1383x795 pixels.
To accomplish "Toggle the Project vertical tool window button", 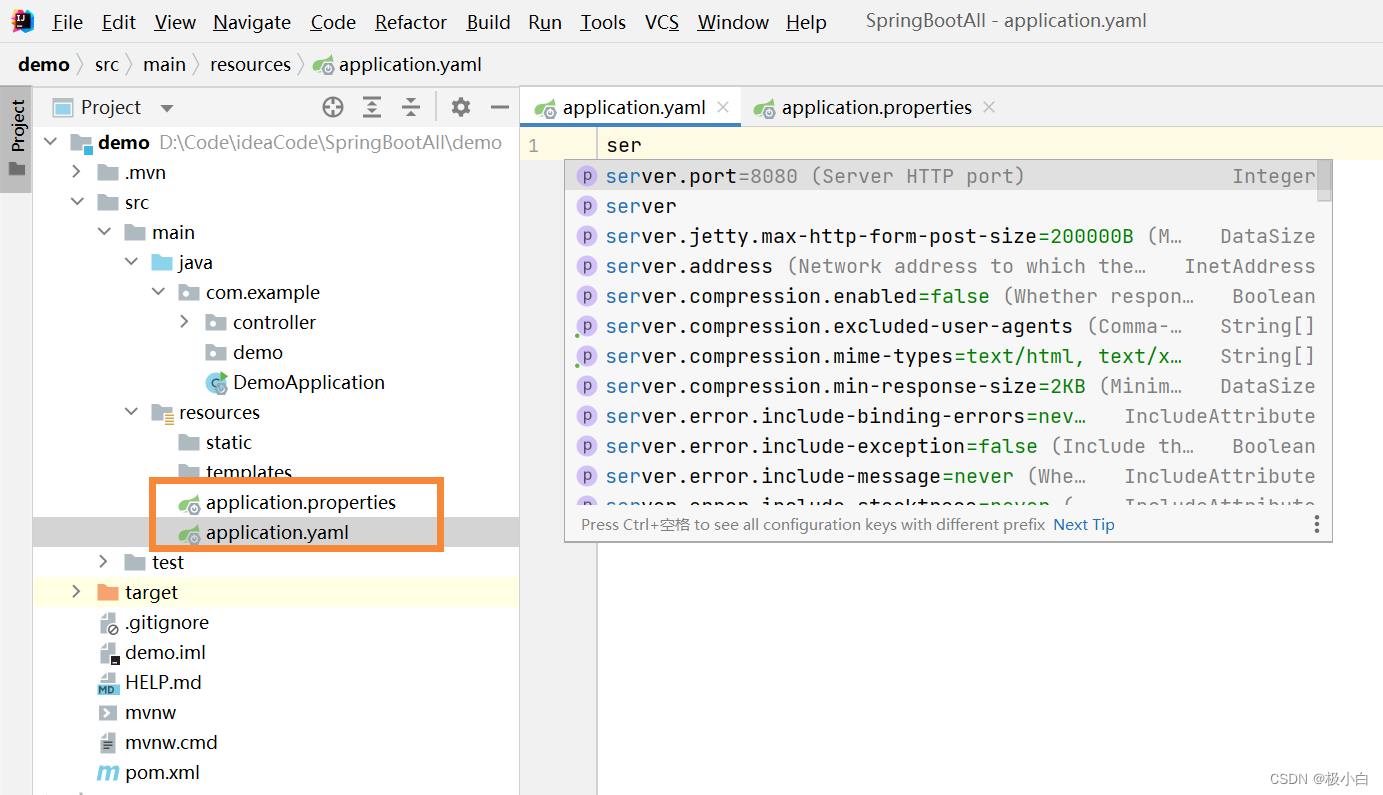I will pyautogui.click(x=17, y=138).
